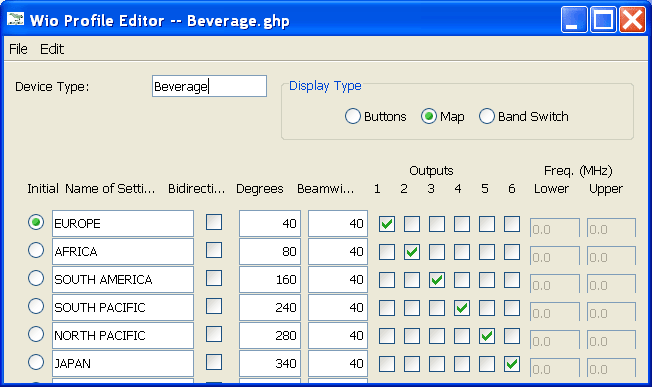
Task: Set JAPAN as the initial setting
Action: click(x=36, y=362)
